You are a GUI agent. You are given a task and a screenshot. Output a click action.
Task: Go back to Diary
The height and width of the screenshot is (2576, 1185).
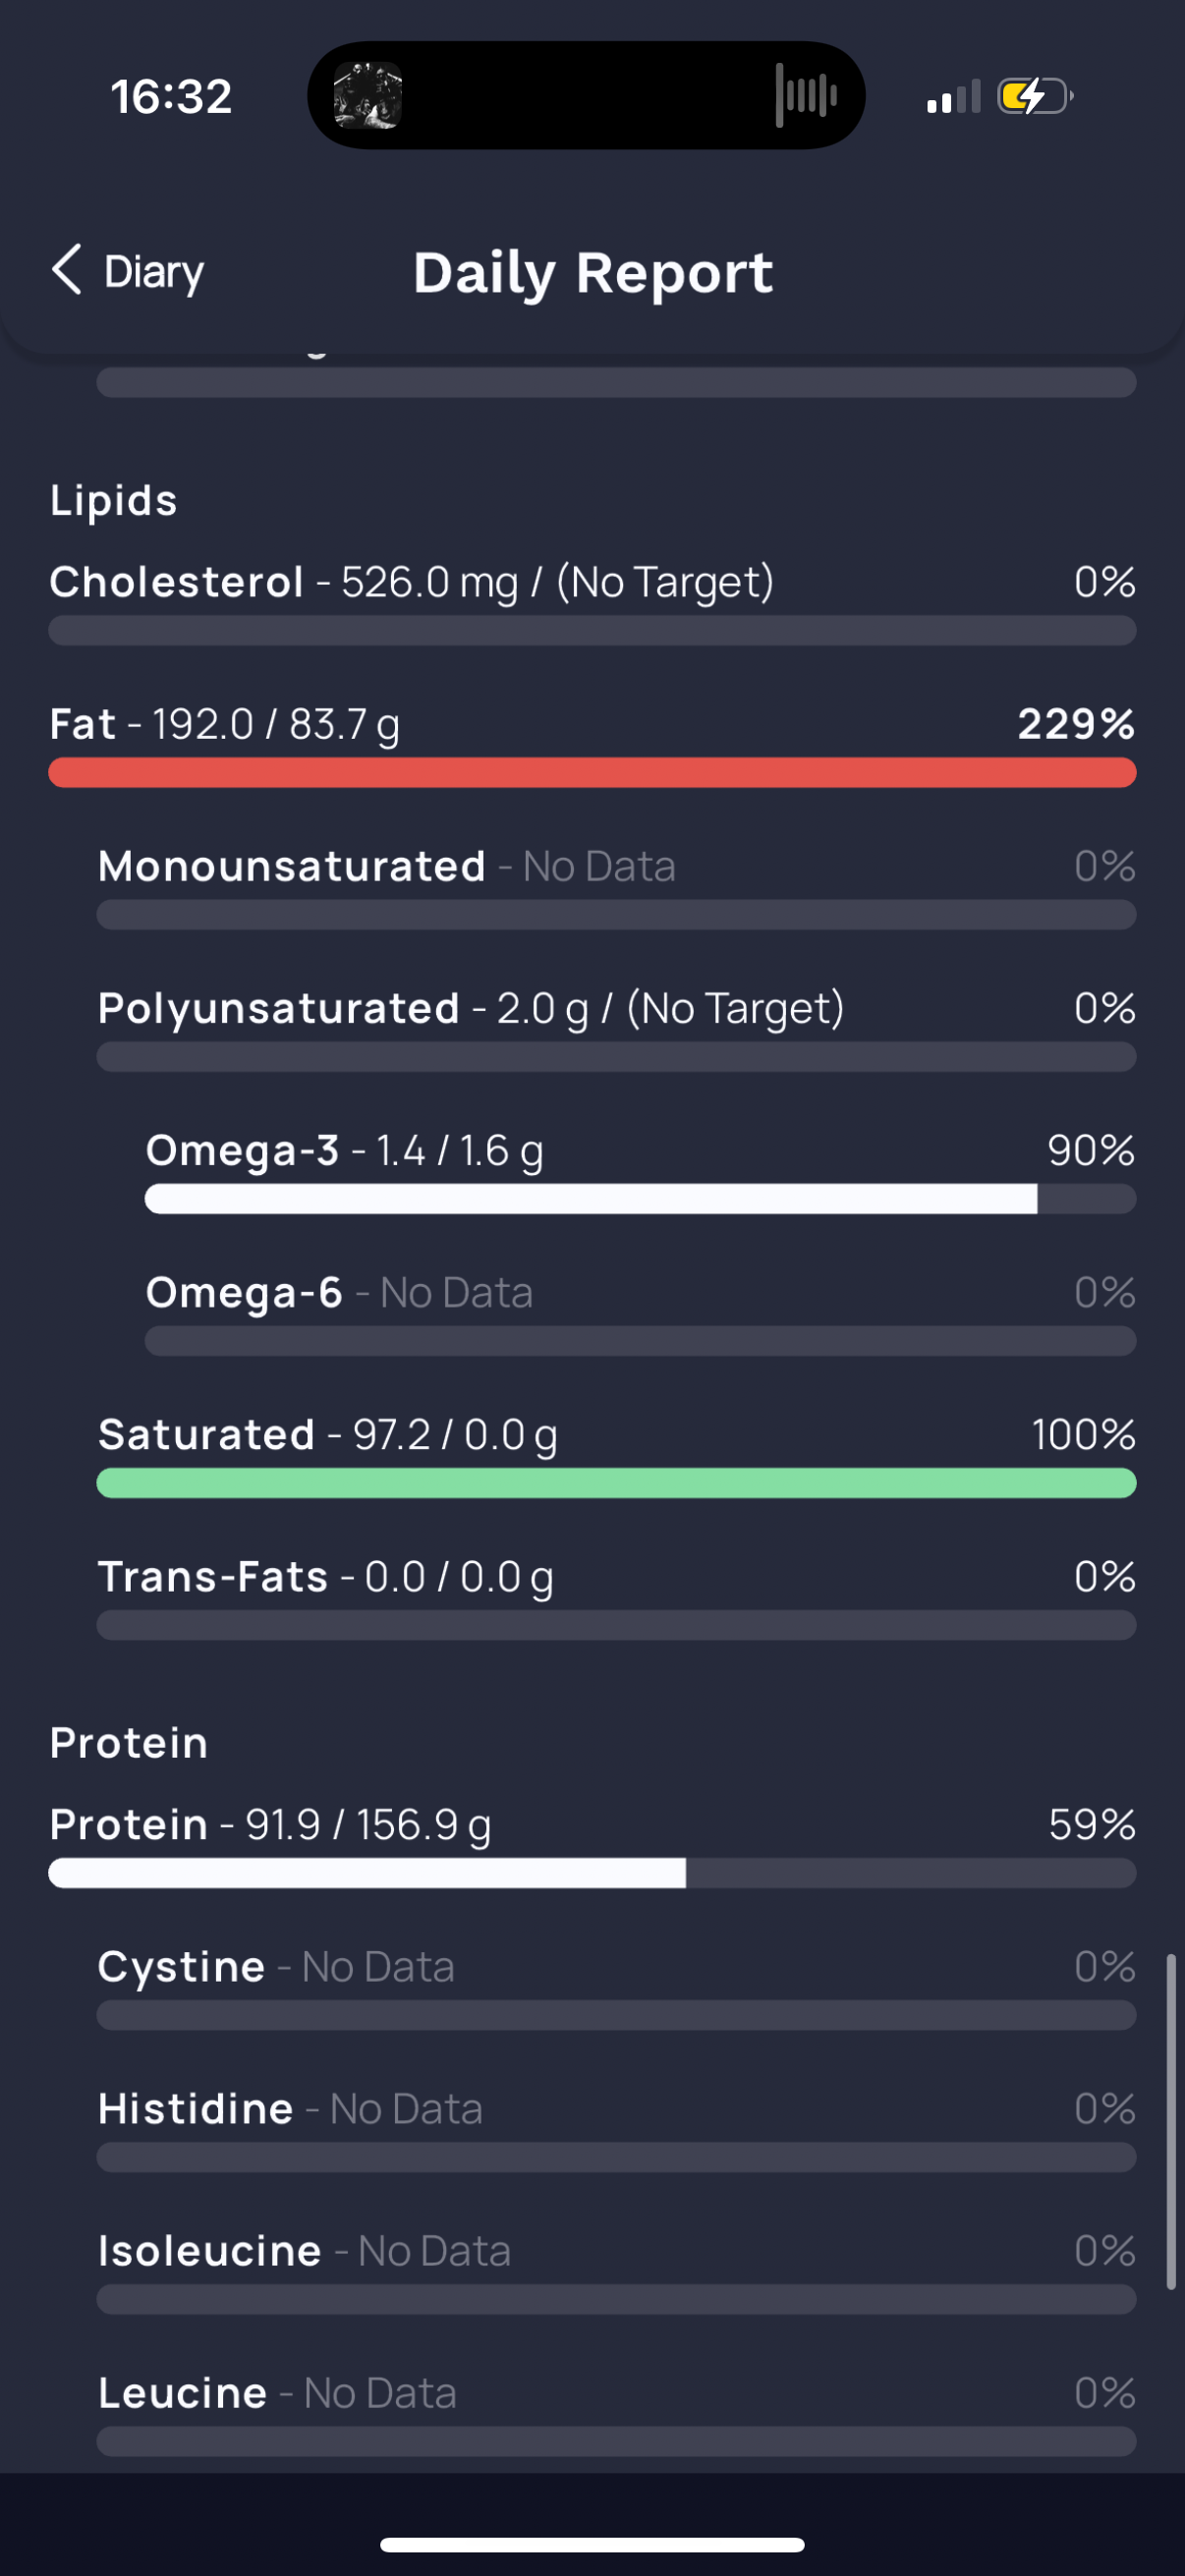coord(154,271)
